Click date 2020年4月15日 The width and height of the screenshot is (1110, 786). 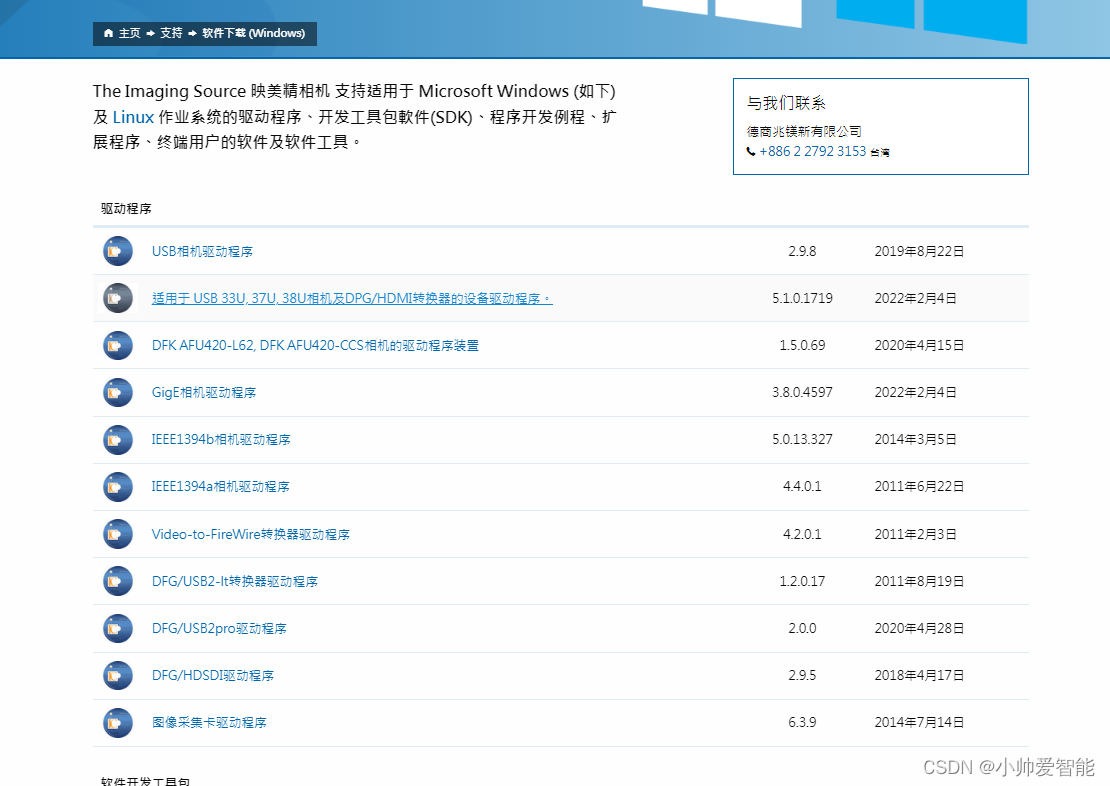919,346
